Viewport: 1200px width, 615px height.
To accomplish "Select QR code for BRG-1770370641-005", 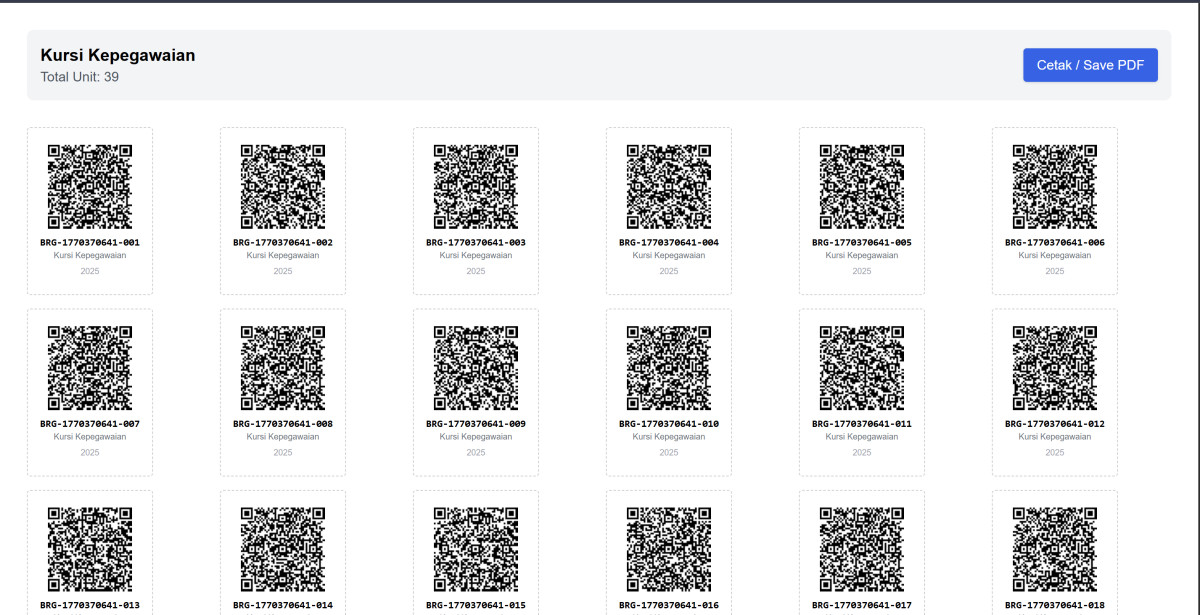I will 862,187.
